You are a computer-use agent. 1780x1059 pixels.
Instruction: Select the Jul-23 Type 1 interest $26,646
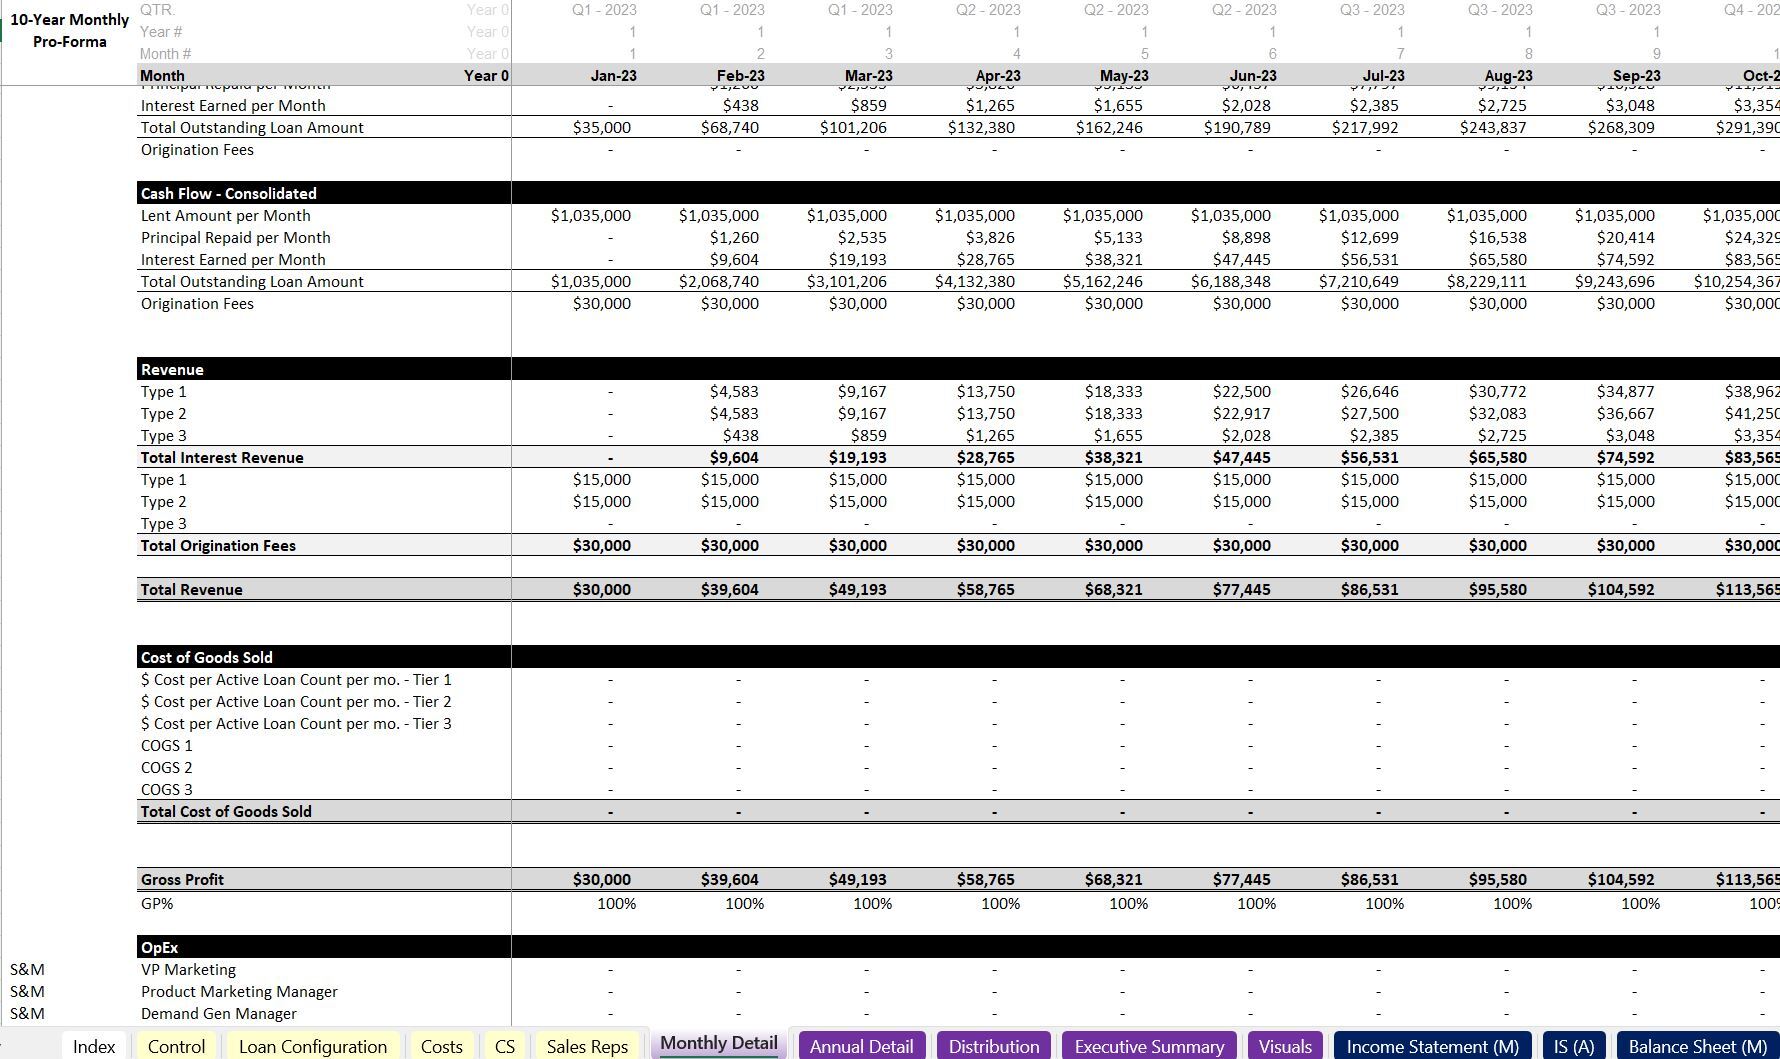pos(1370,391)
